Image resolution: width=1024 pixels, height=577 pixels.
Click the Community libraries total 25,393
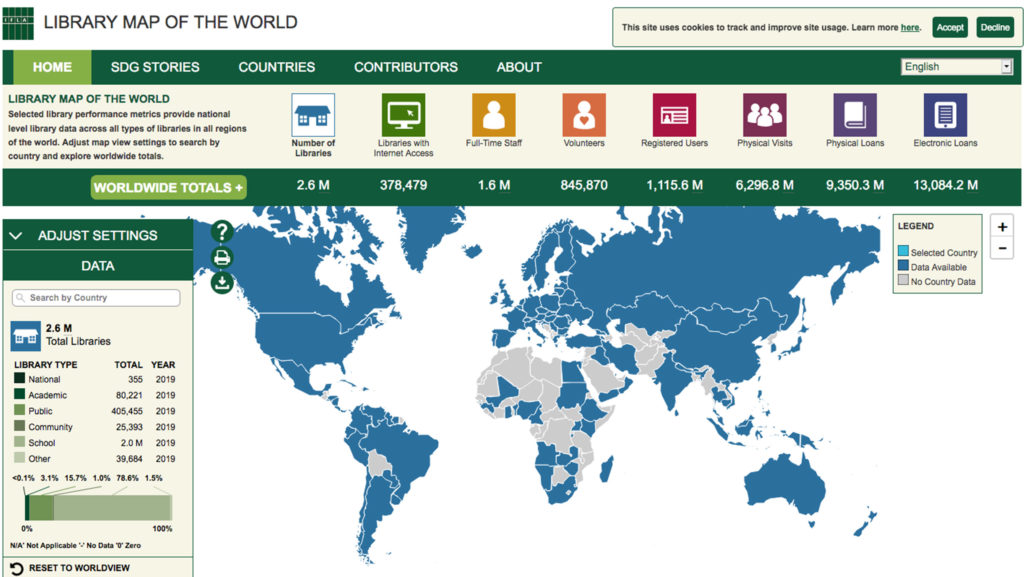[129, 427]
